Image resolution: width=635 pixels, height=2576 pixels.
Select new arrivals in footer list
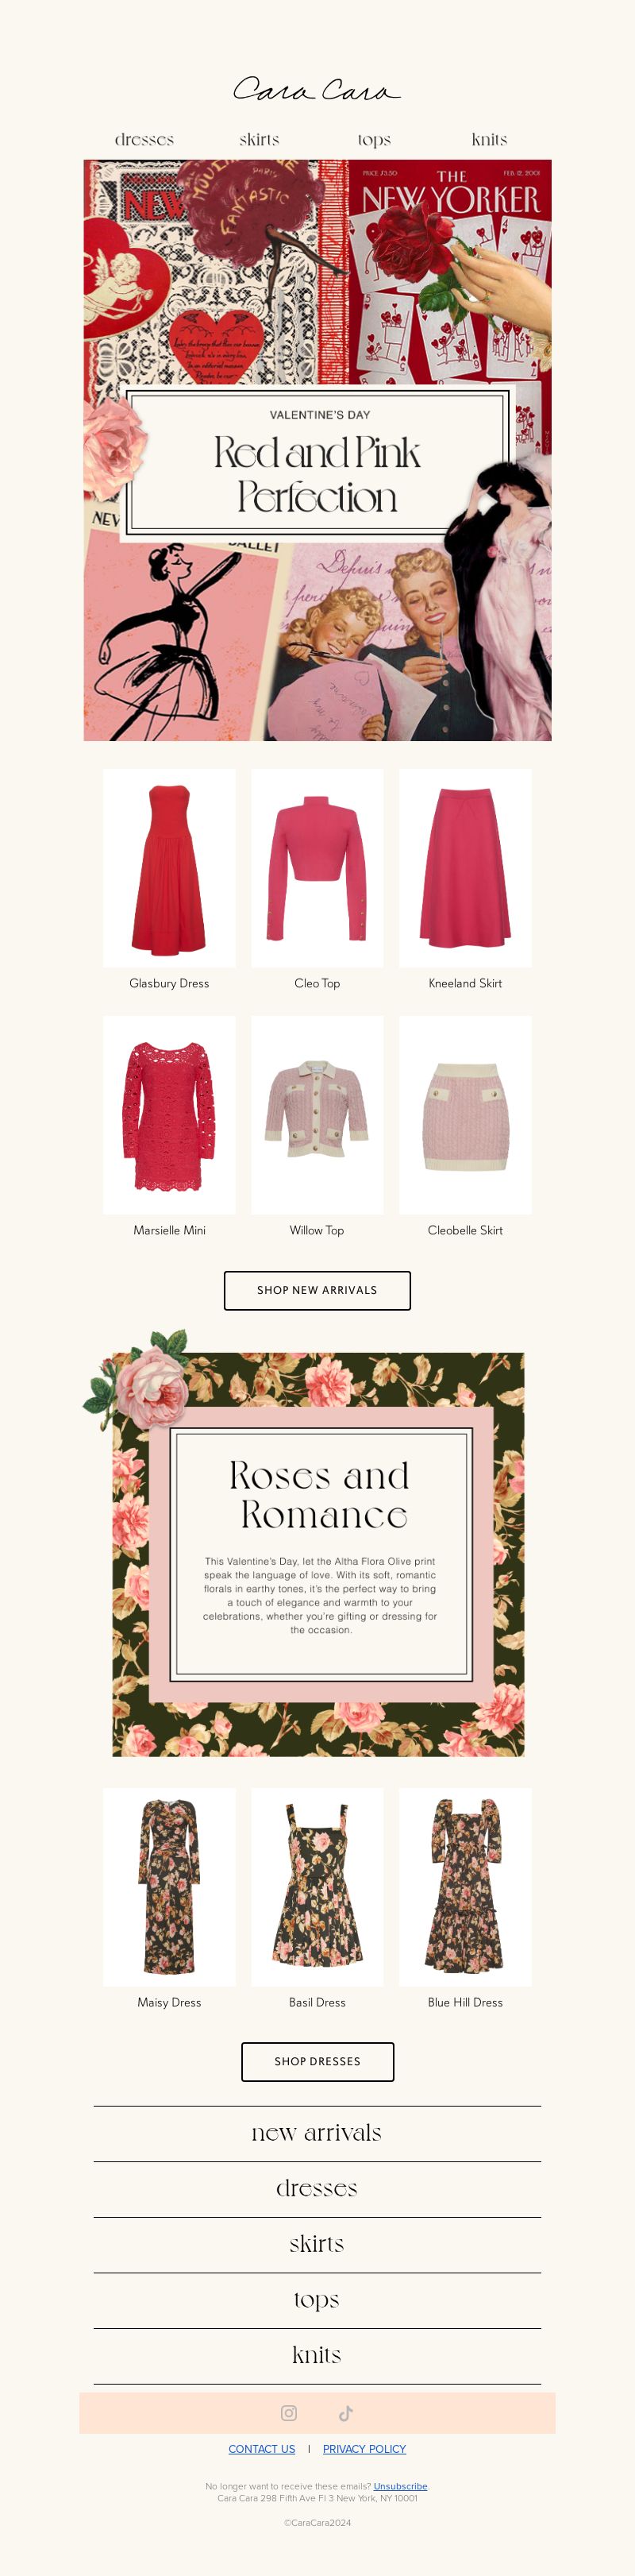coord(317,2133)
